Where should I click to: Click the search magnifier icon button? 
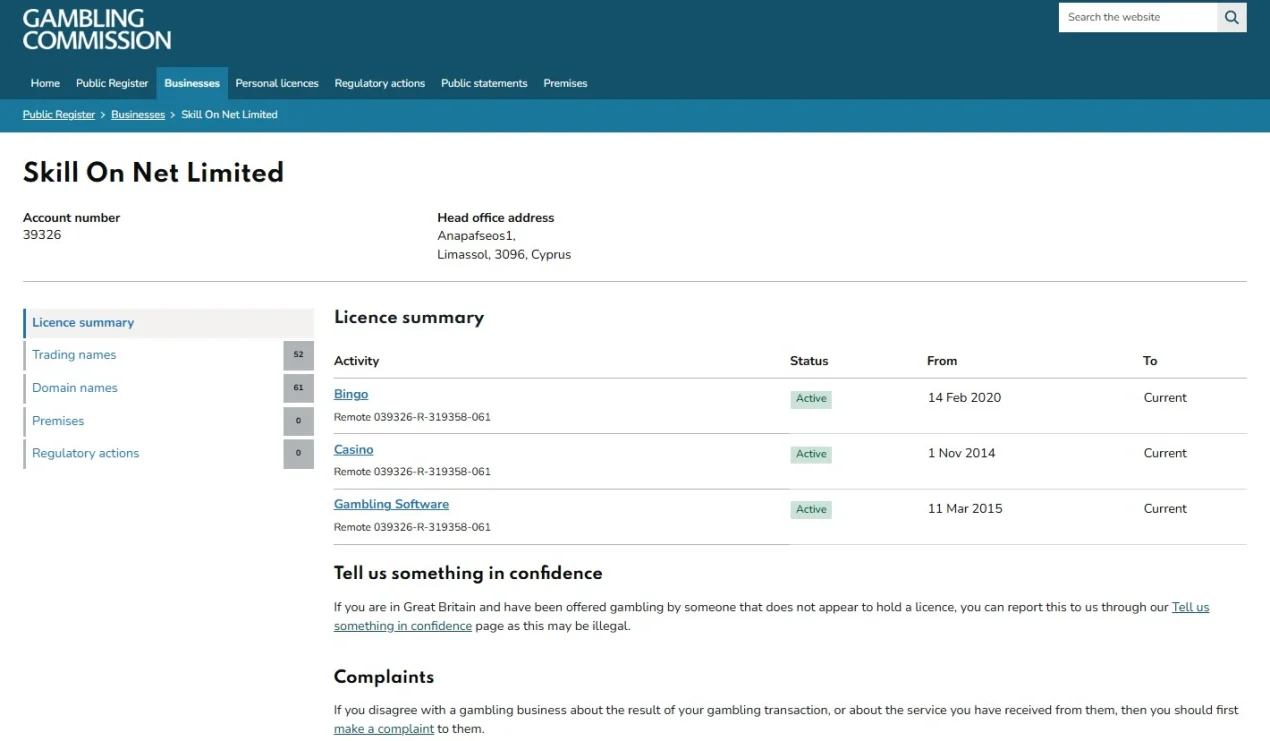pos(1232,17)
